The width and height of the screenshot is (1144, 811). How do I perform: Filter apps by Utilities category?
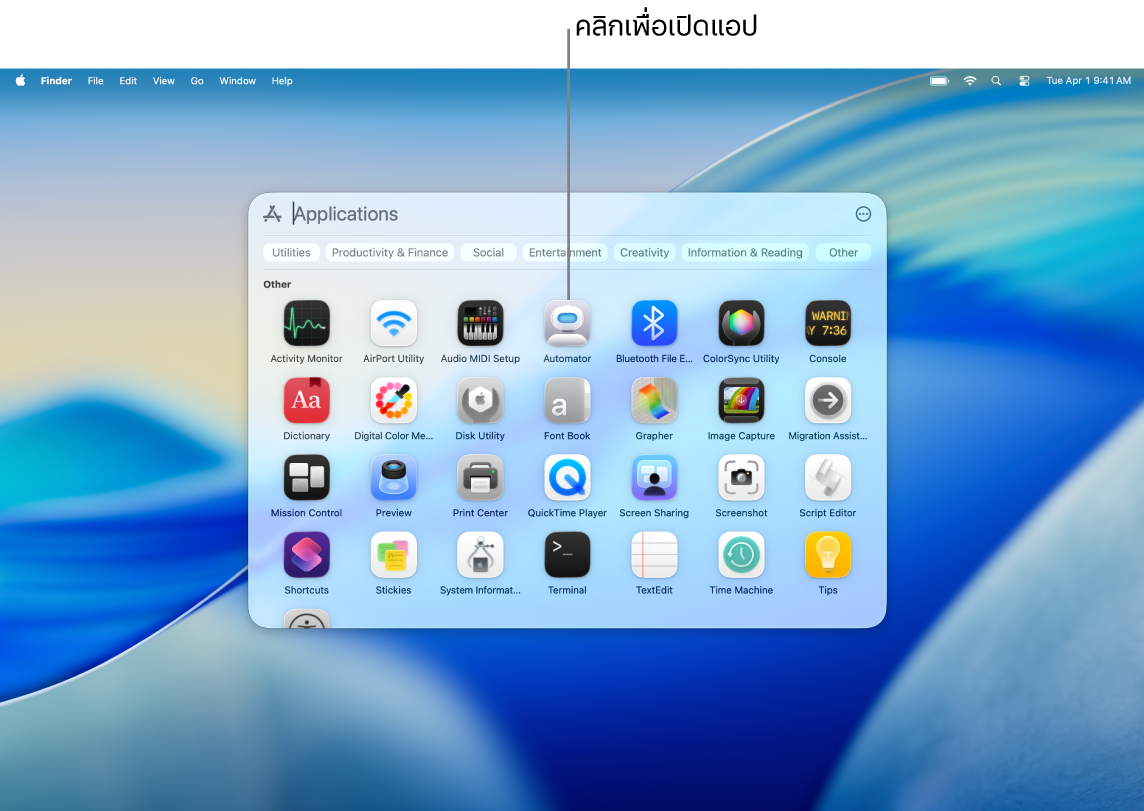click(291, 252)
